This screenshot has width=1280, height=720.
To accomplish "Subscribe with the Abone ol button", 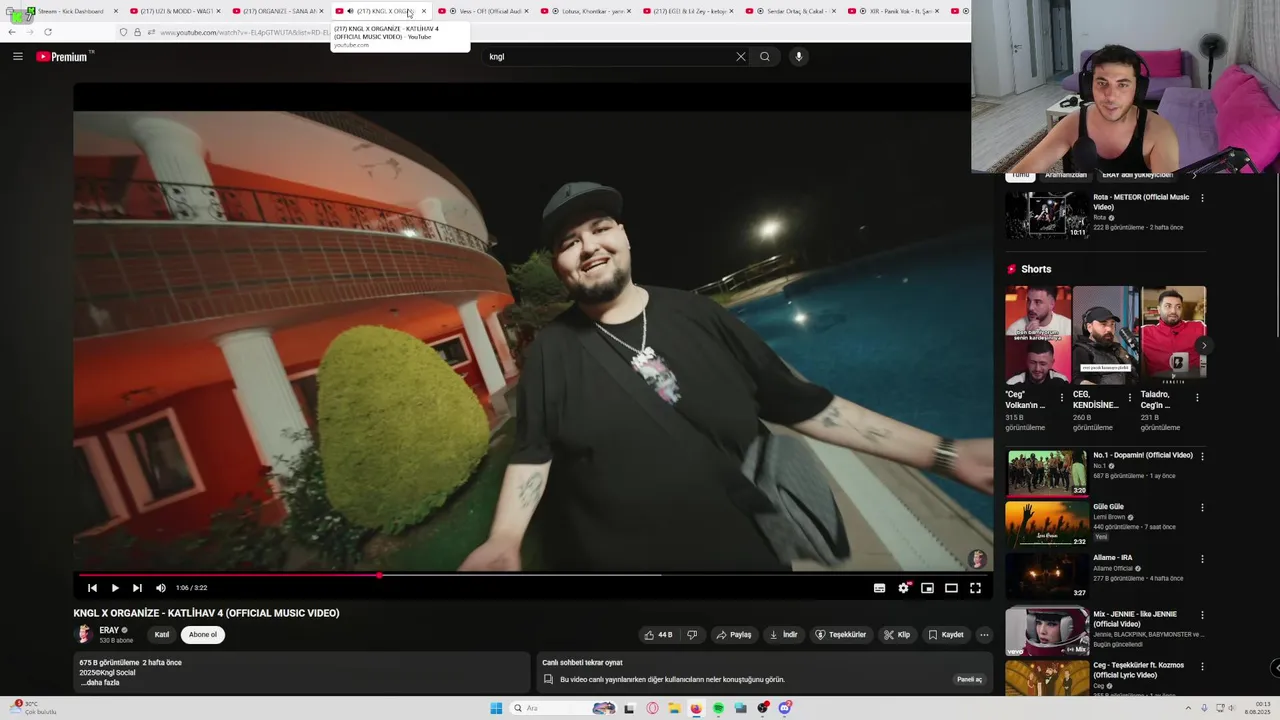I will coord(203,634).
